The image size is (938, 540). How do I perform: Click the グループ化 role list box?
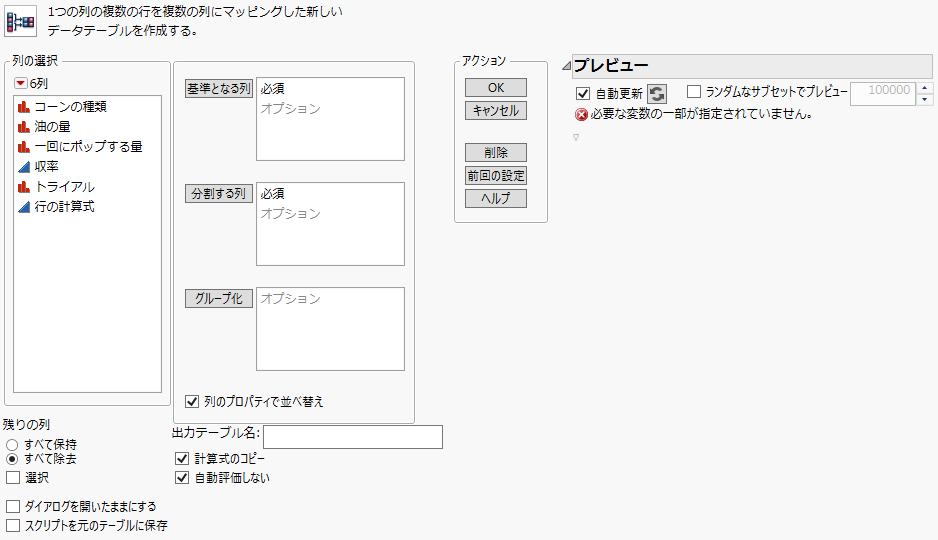coord(330,329)
